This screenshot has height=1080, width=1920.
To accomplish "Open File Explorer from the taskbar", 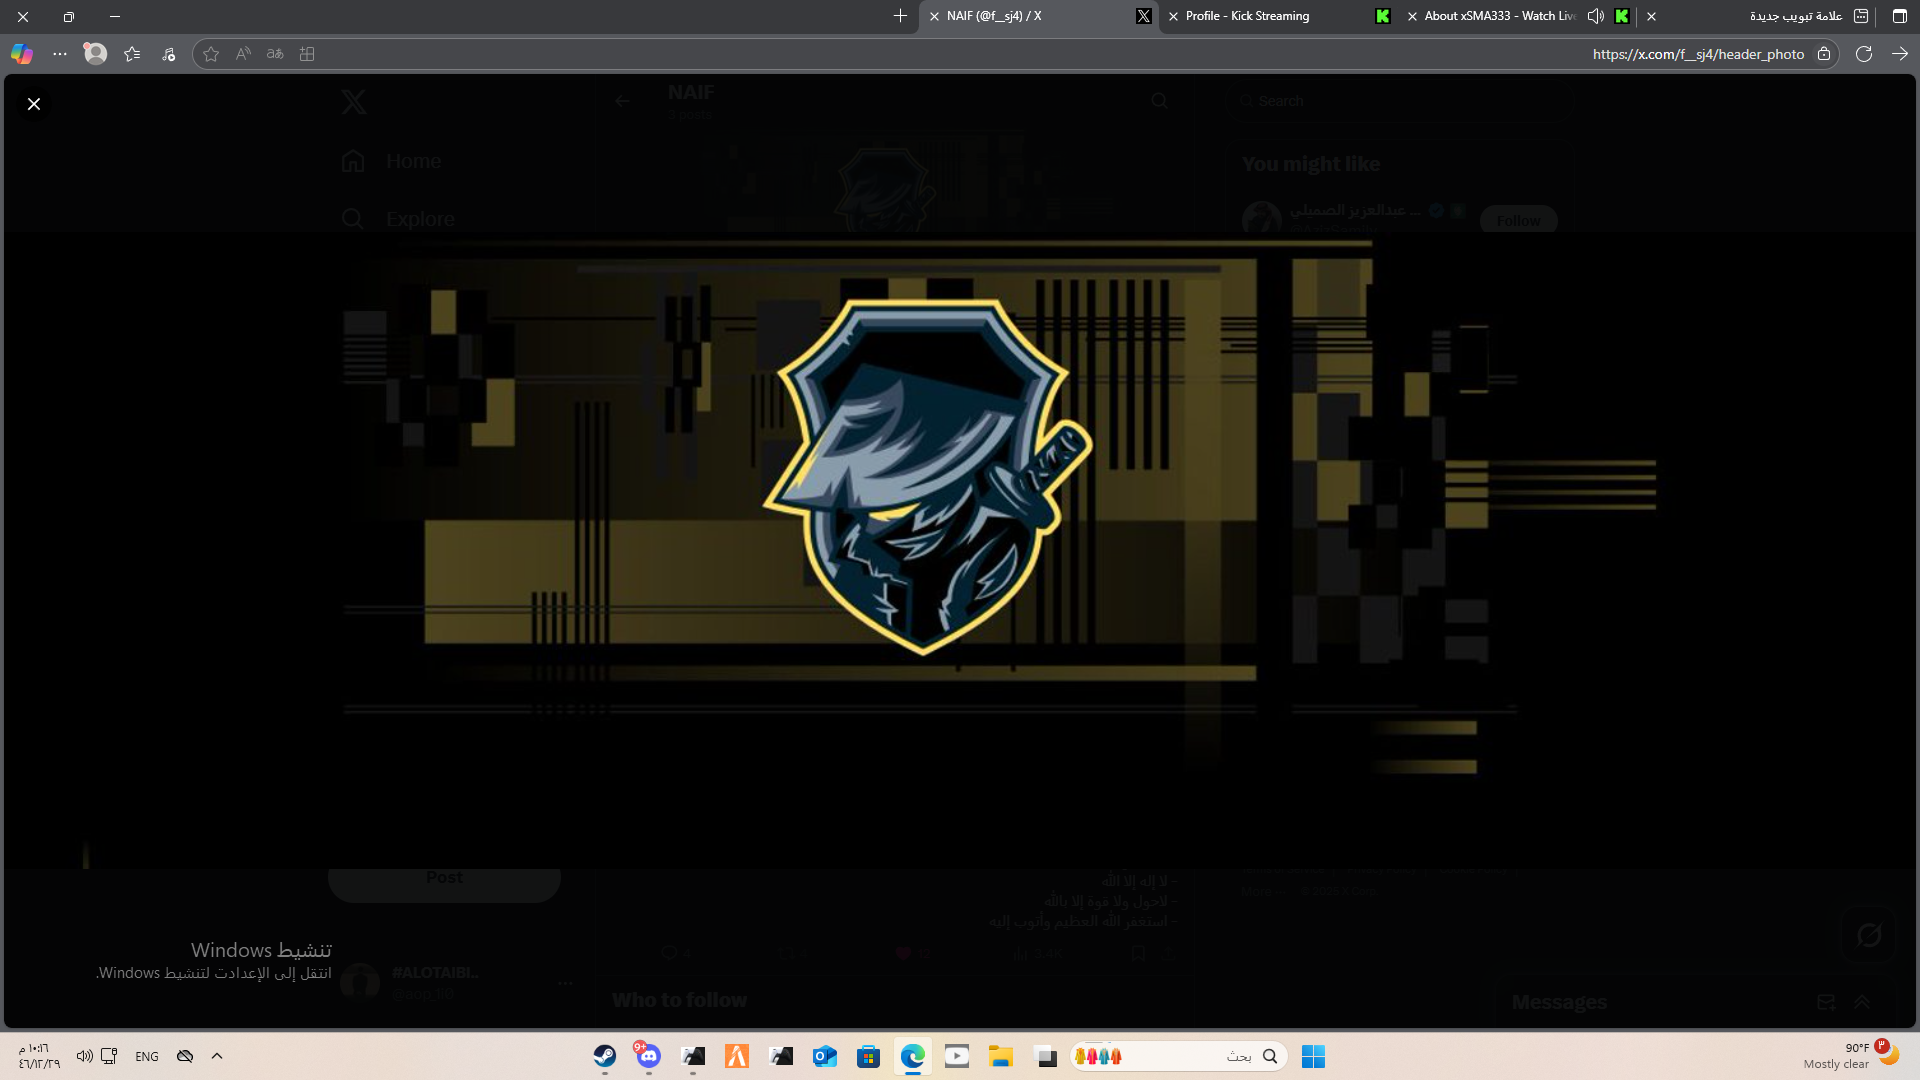I will [1001, 1056].
